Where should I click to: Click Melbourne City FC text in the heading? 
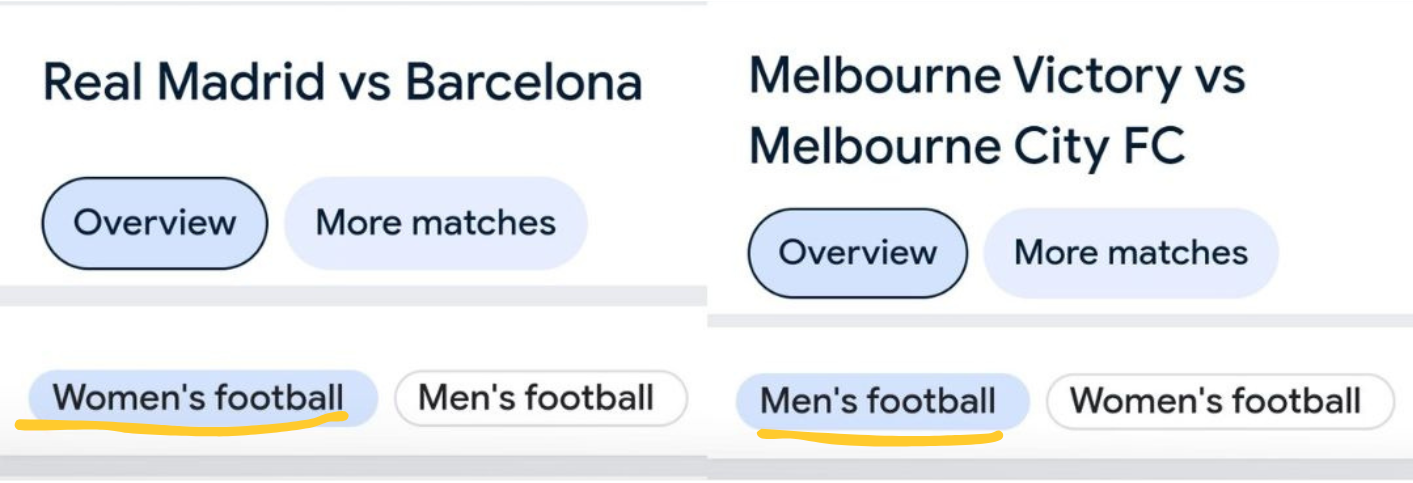[x=966, y=147]
